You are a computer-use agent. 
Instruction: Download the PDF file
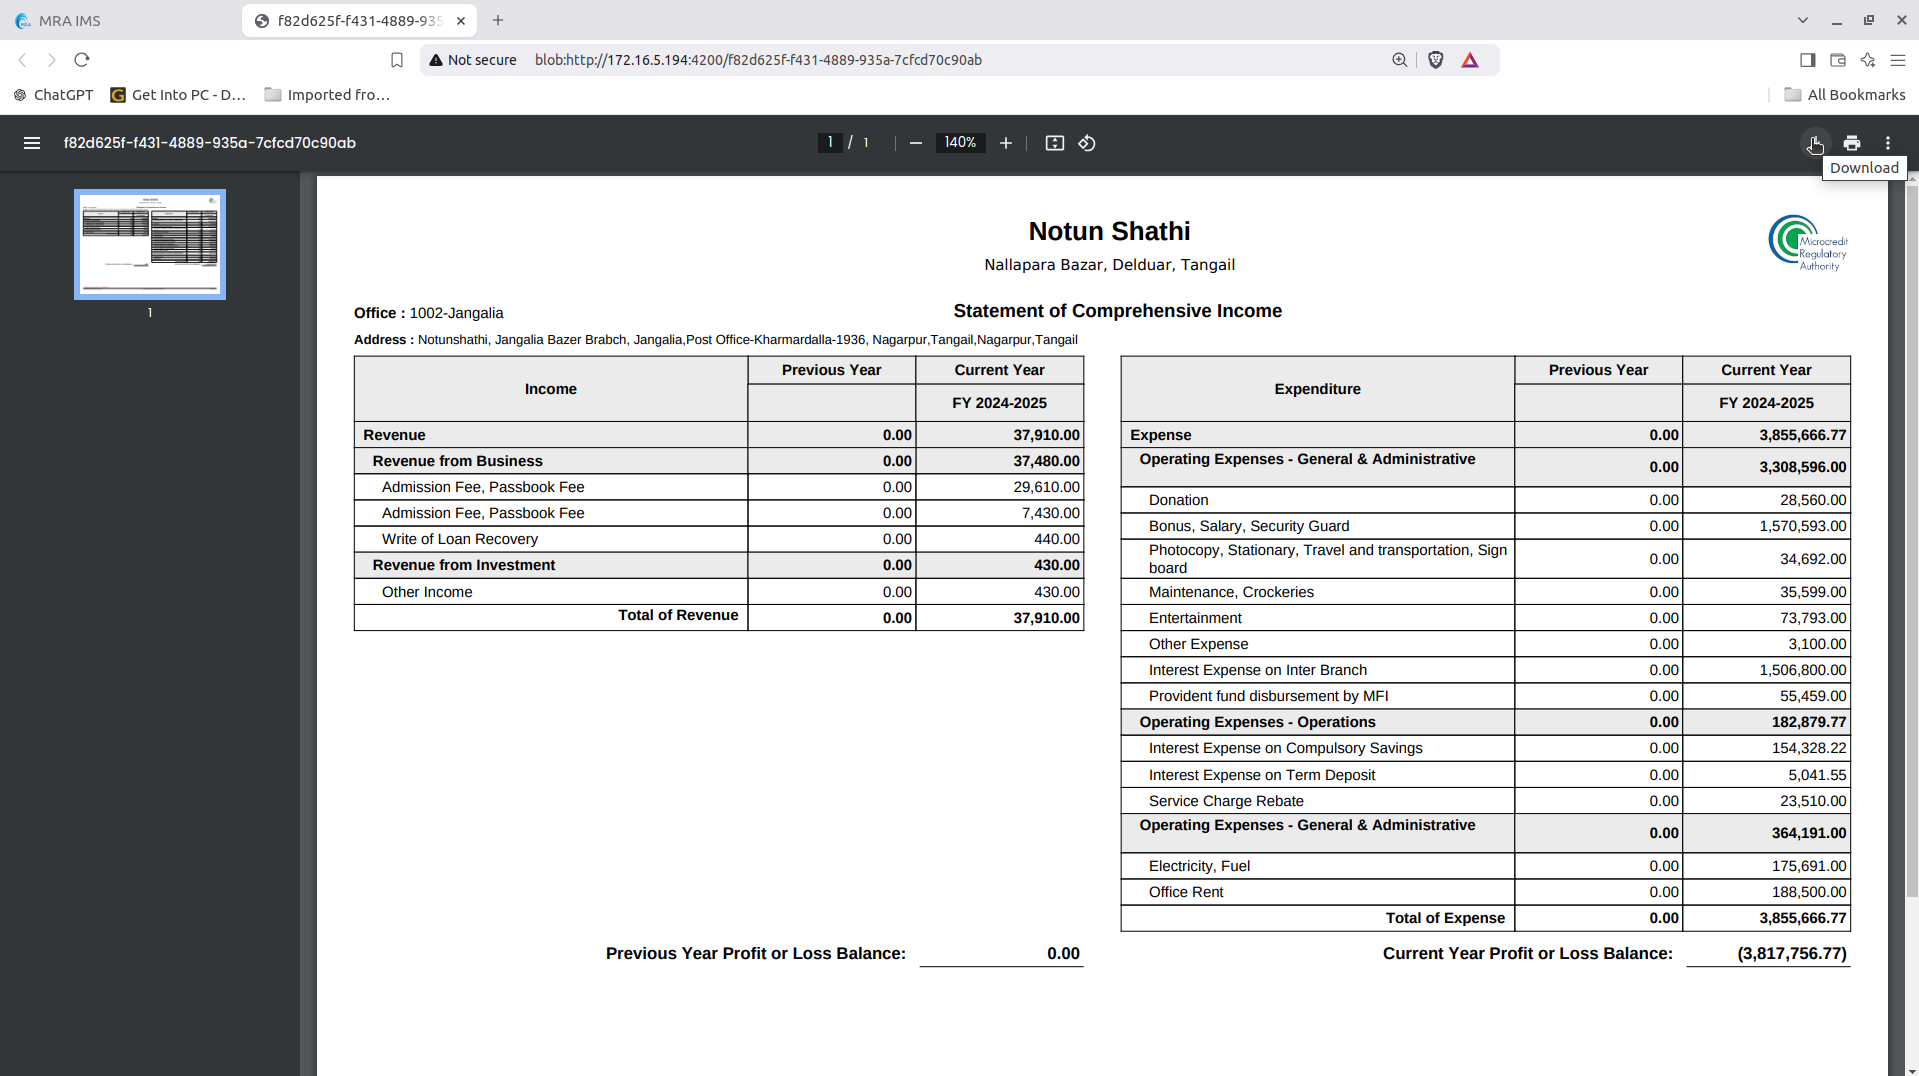tap(1815, 143)
